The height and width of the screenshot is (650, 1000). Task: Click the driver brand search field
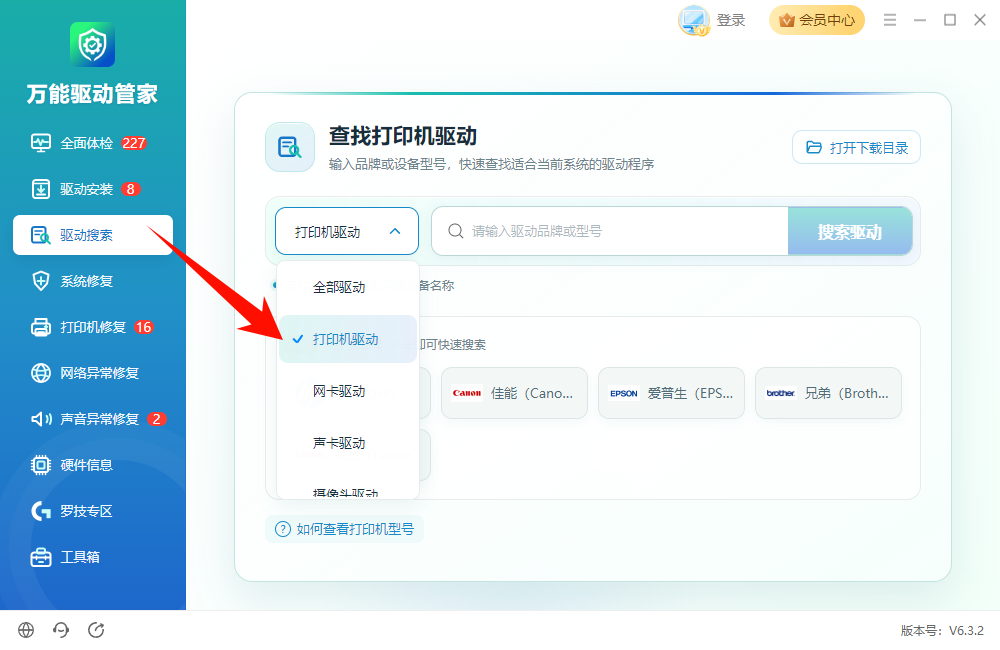pyautogui.click(x=610, y=231)
